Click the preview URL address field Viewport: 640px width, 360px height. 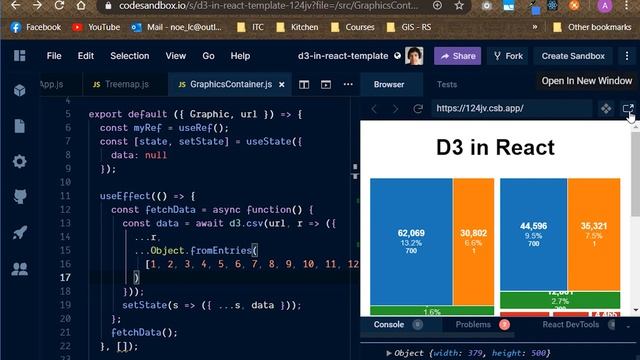click(512, 109)
